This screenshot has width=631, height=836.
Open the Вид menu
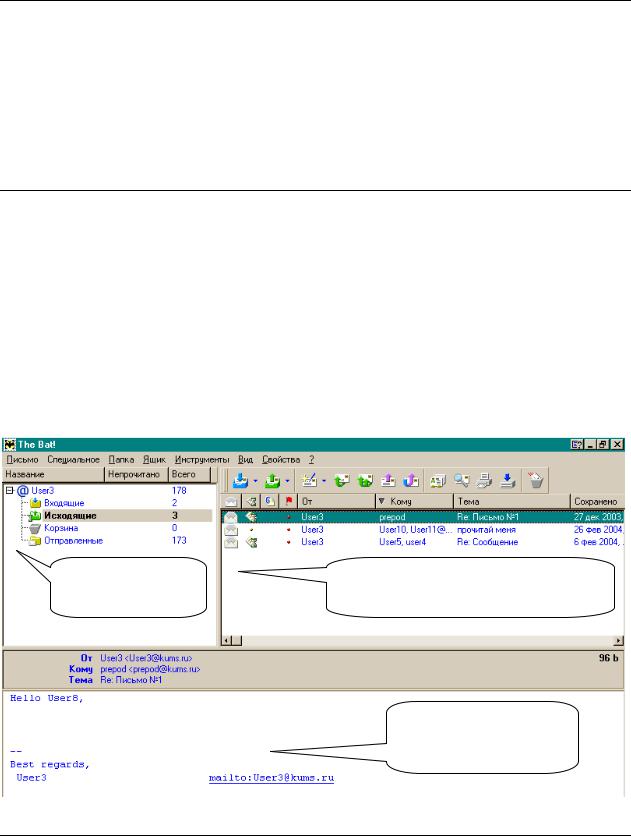245,460
